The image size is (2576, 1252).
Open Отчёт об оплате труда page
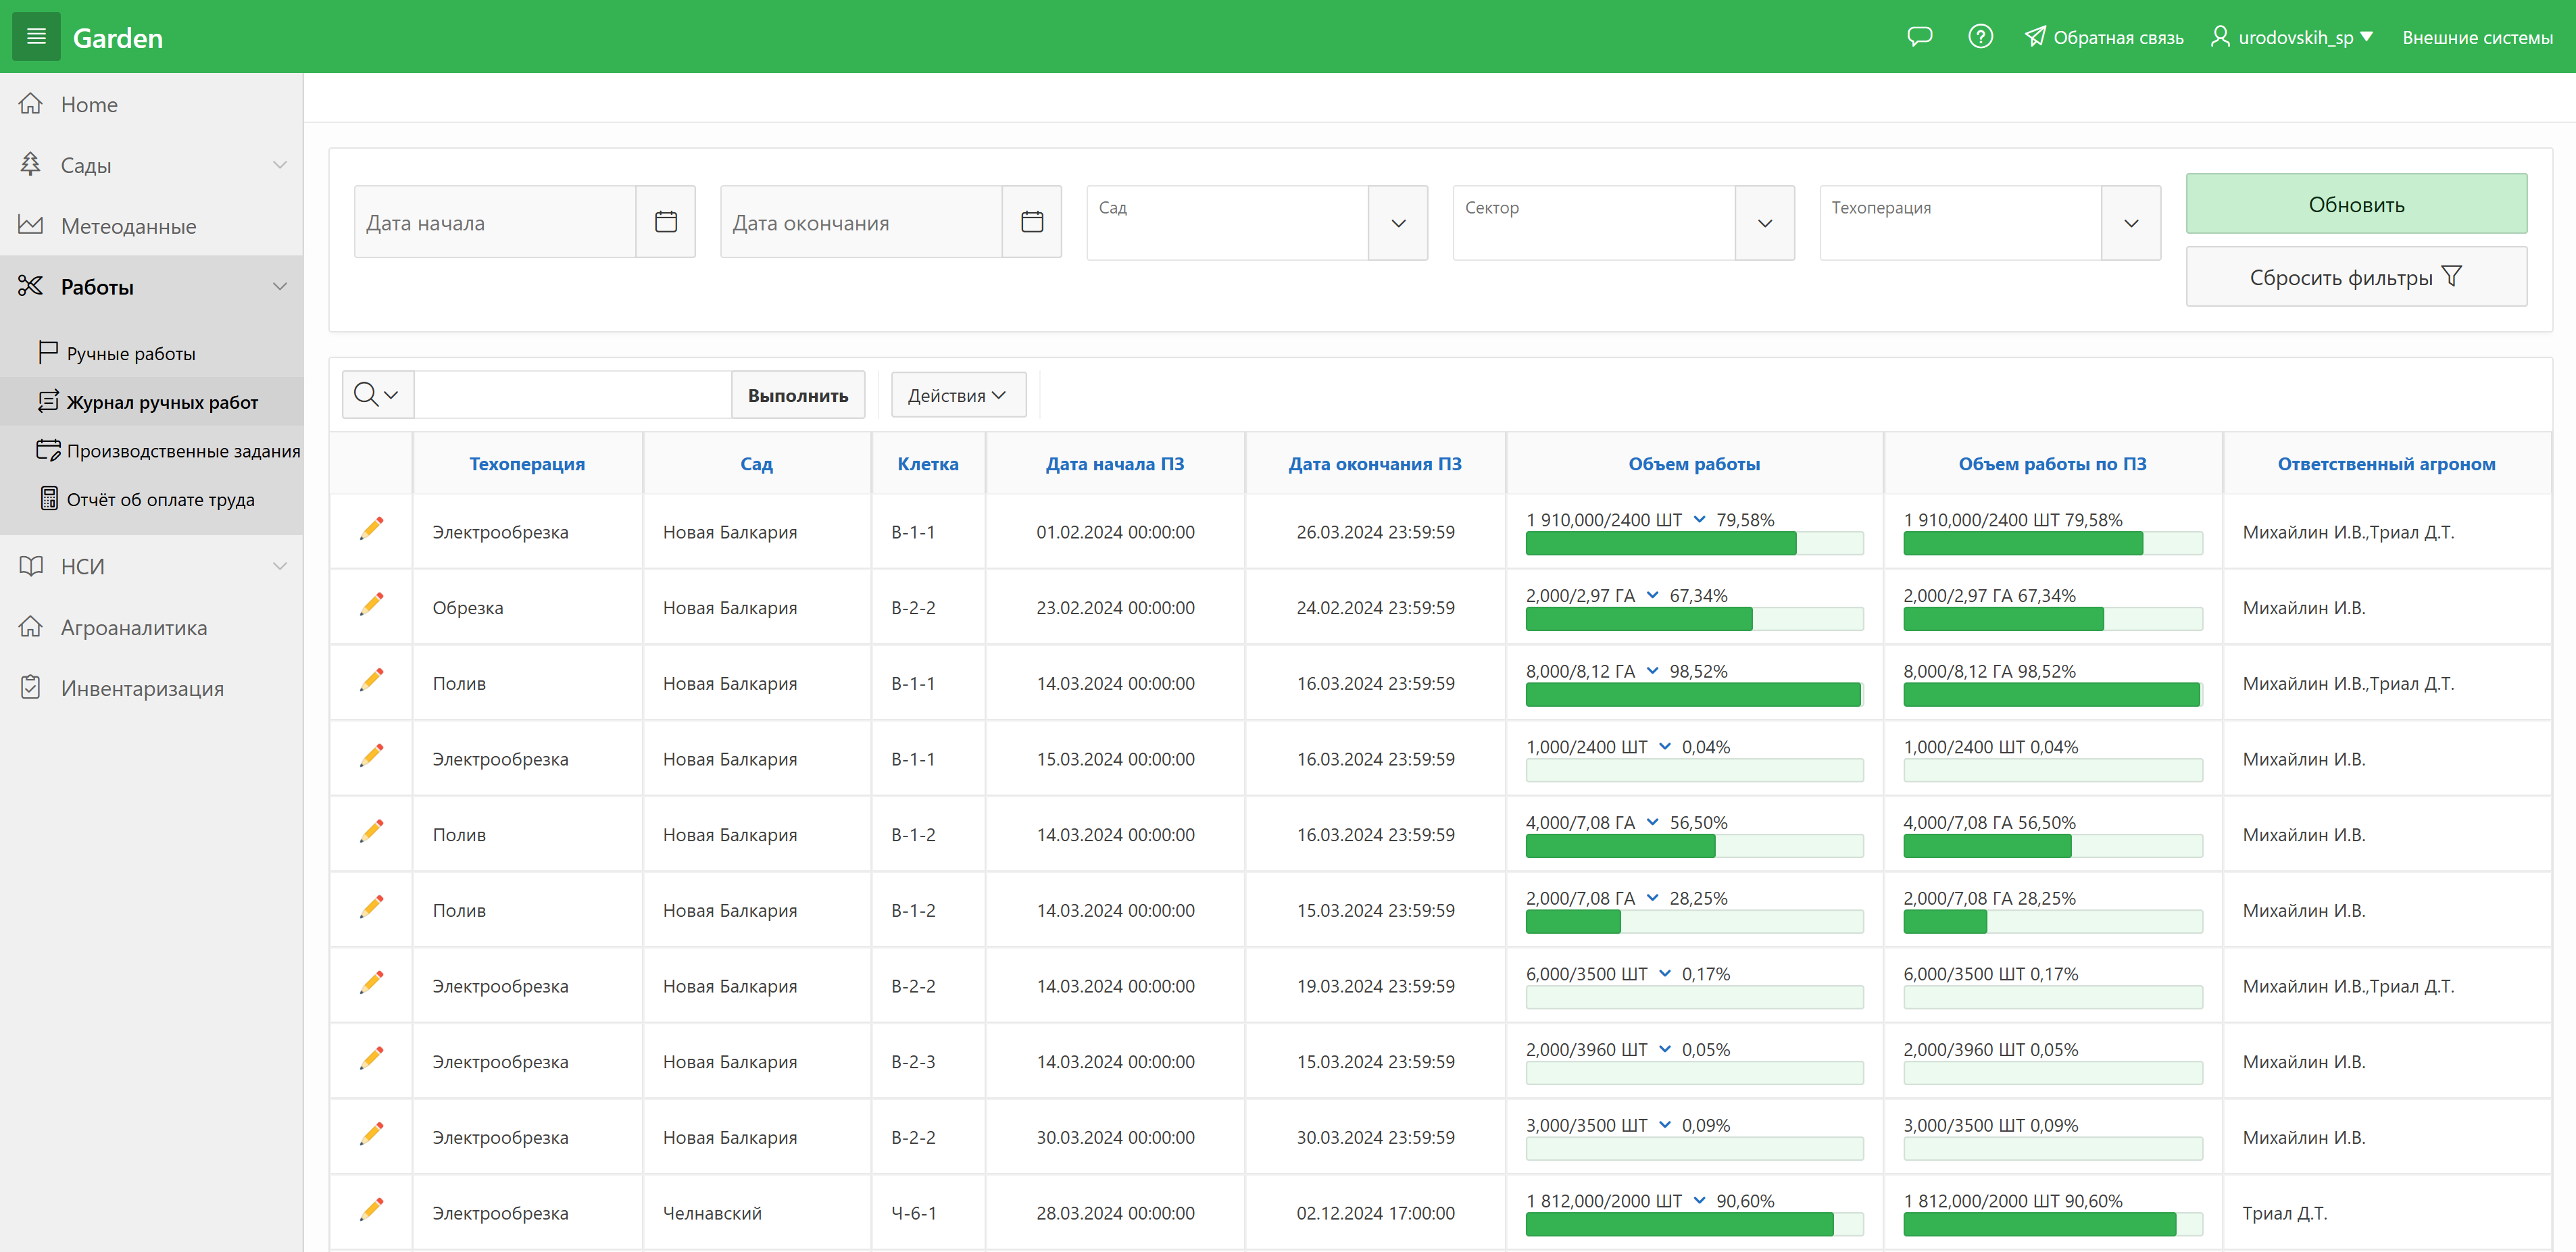pyautogui.click(x=160, y=499)
